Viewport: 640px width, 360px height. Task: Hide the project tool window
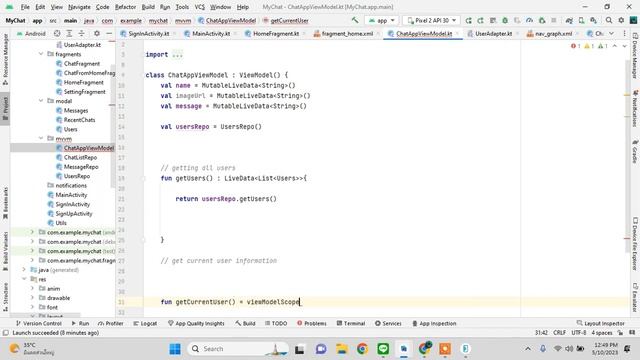click(x=109, y=33)
